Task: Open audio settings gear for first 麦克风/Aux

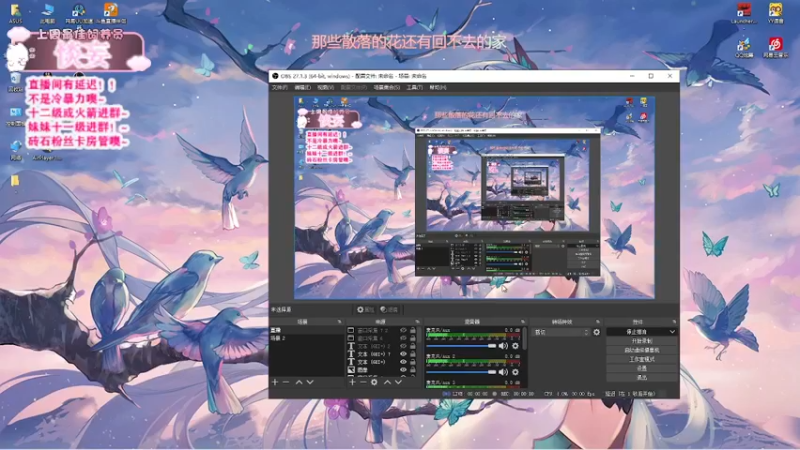Action: click(x=515, y=346)
